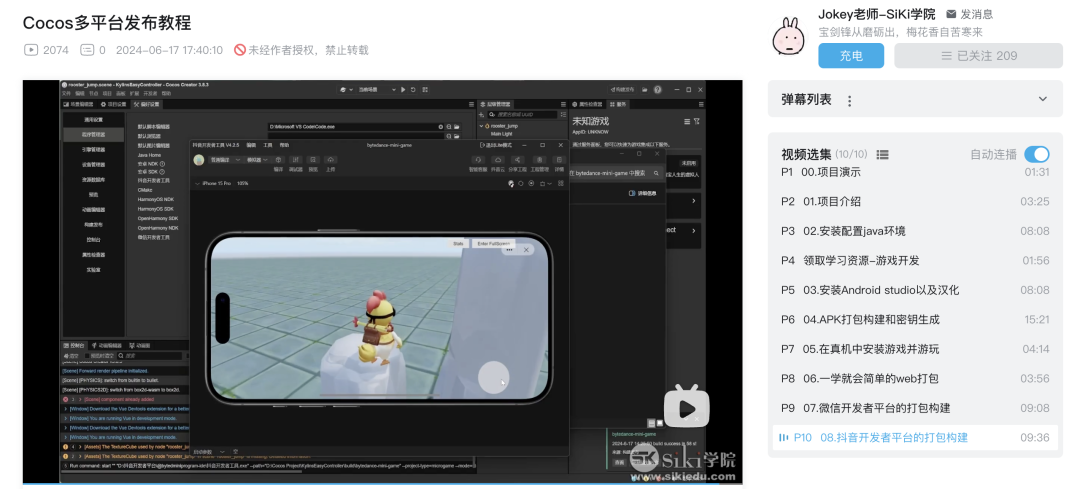Select 资源数据库 in the video's preferences sidebar
The image size is (1080, 489).
coord(93,180)
